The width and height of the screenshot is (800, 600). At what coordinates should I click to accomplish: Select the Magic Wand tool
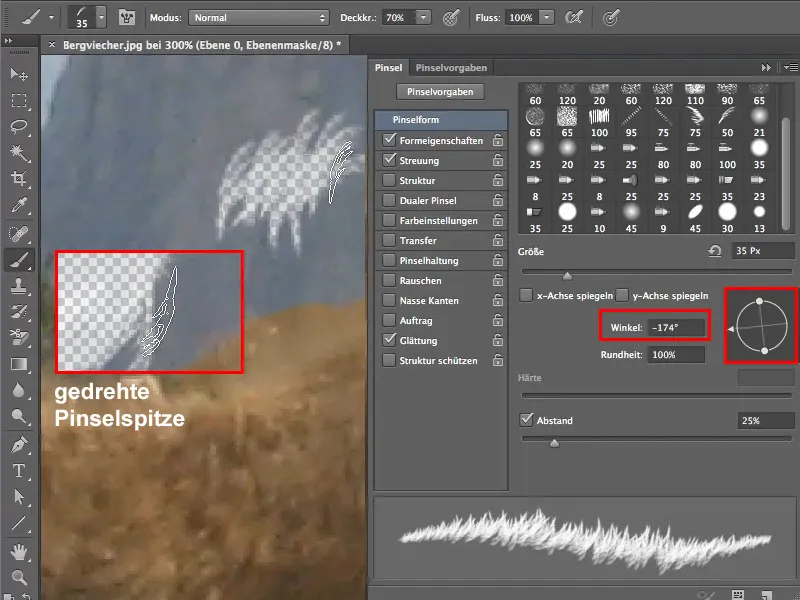click(19, 153)
